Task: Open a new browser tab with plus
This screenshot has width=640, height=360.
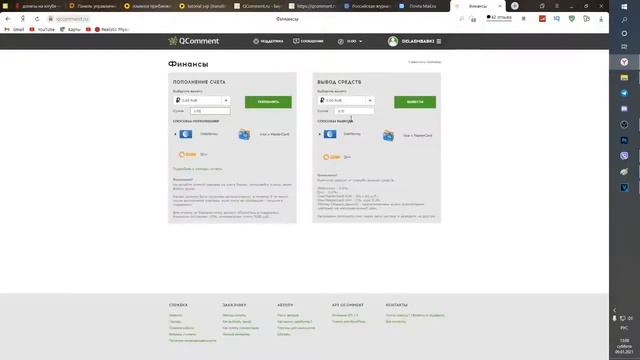Action: [515, 6]
